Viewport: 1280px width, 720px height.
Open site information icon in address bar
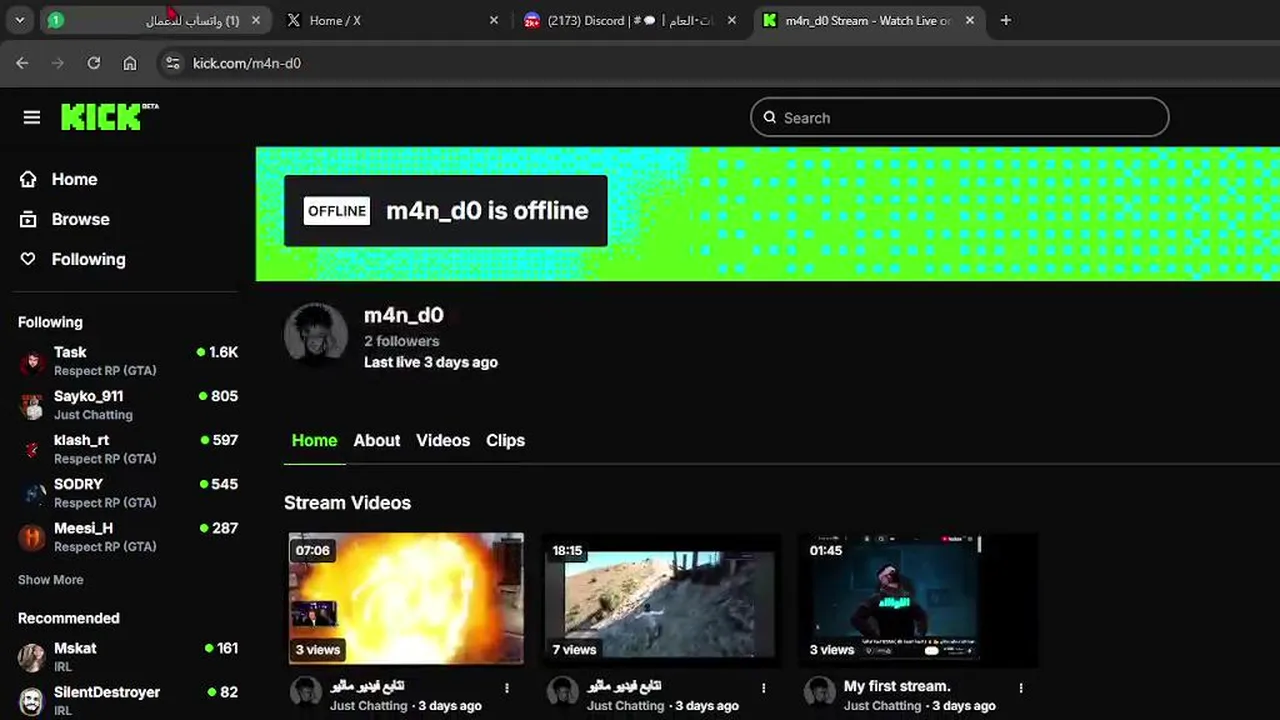click(x=173, y=63)
